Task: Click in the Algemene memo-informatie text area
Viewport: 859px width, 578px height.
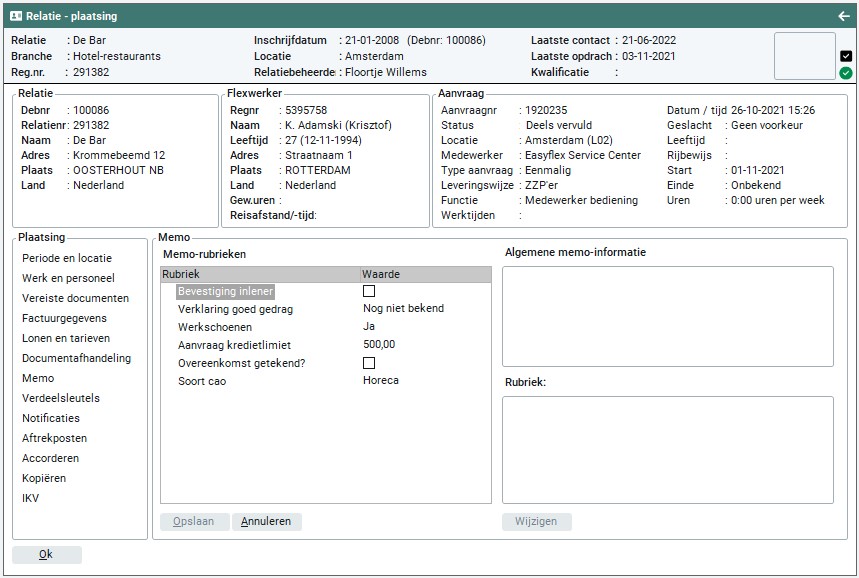Action: [x=667, y=316]
